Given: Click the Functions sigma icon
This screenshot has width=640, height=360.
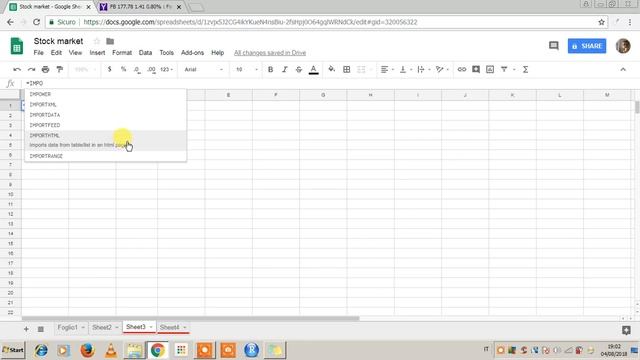Looking at the screenshot, I should pos(525,69).
